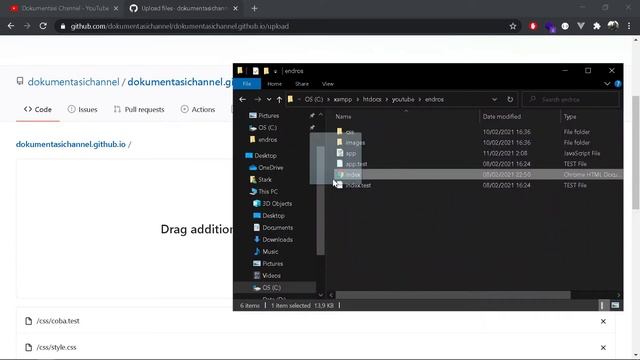Image resolution: width=640 pixels, height=360 pixels.
Task: Click htdocs in Explorer address path
Action: point(372,99)
